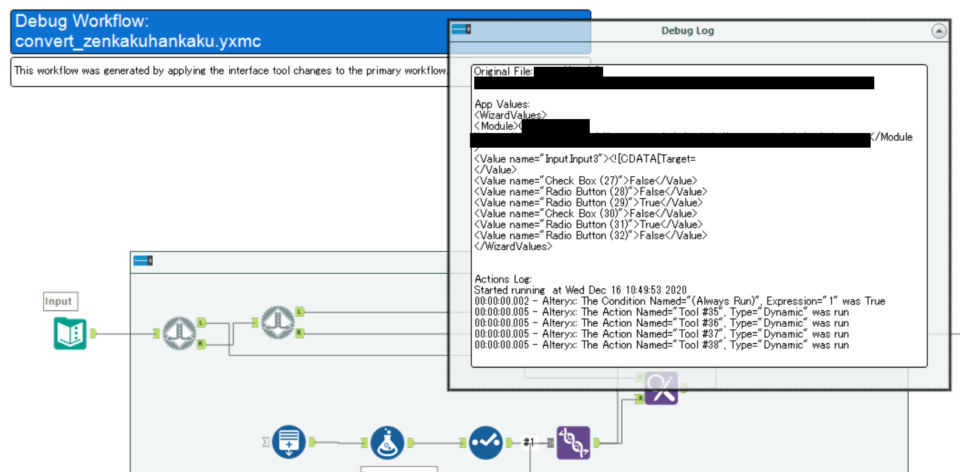Select the green Input macro tool
Screen dimensions: 960x472
(x=70, y=334)
